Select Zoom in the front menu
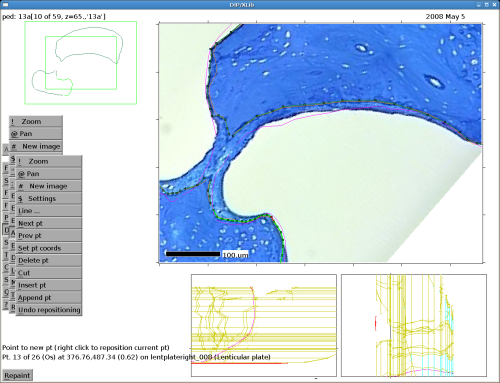Viewport: 500px width, 383px height. (x=49, y=161)
